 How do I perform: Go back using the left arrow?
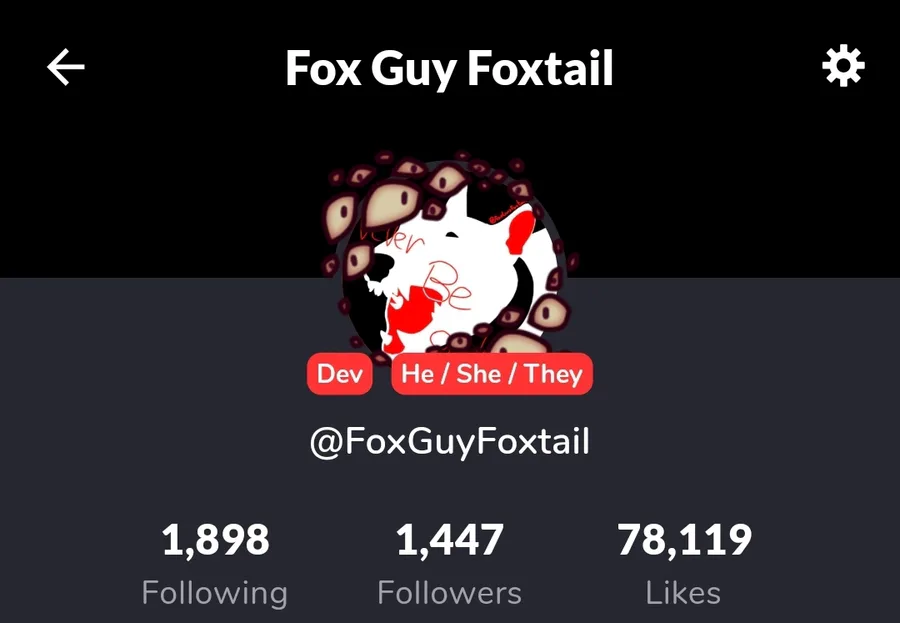[65, 67]
